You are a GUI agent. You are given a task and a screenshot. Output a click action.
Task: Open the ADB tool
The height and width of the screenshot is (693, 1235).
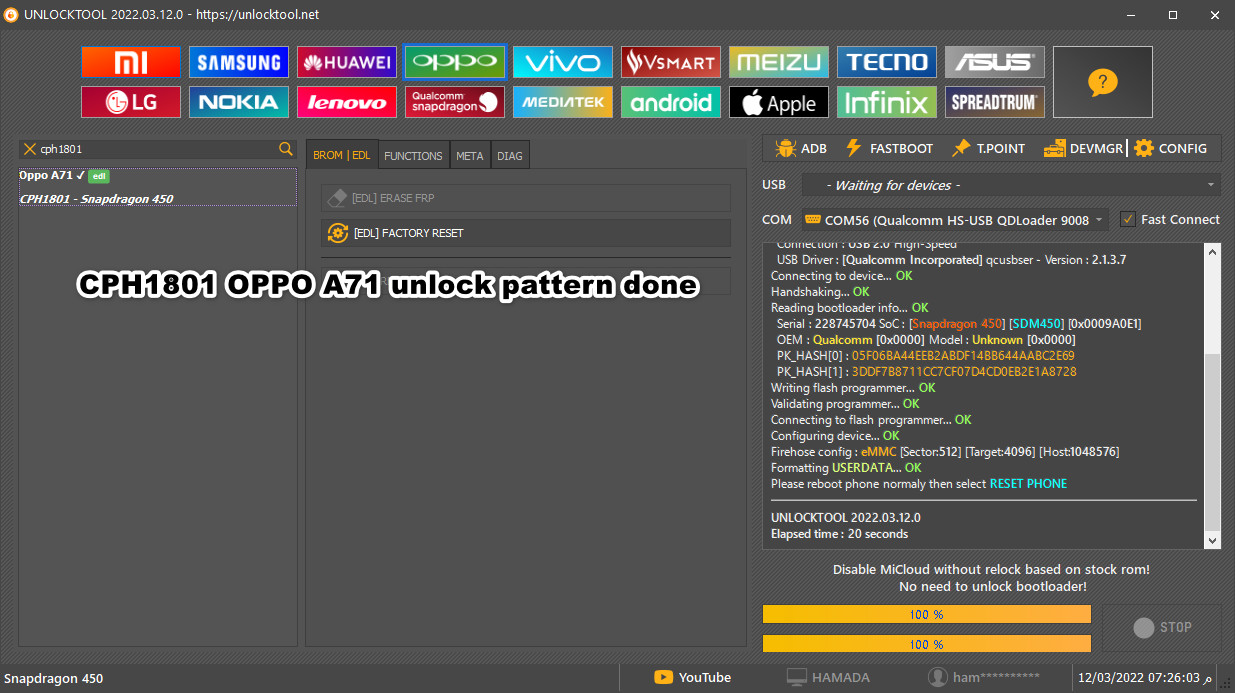pyautogui.click(x=800, y=148)
